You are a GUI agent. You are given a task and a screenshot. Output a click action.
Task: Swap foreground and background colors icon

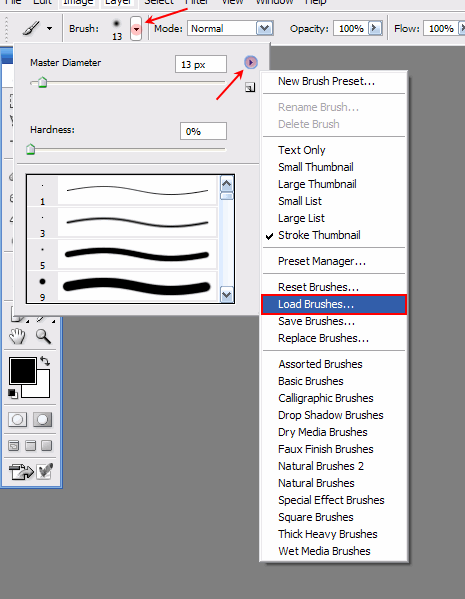coord(45,361)
